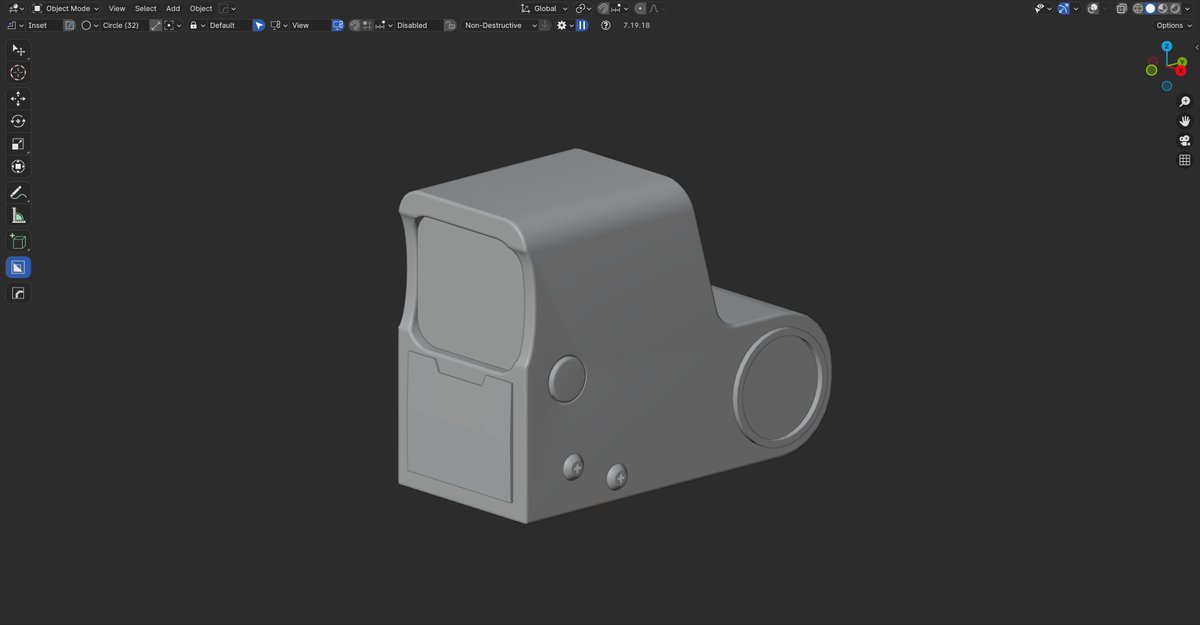
Task: Open the gear settings dropdown
Action: [x=564, y=25]
